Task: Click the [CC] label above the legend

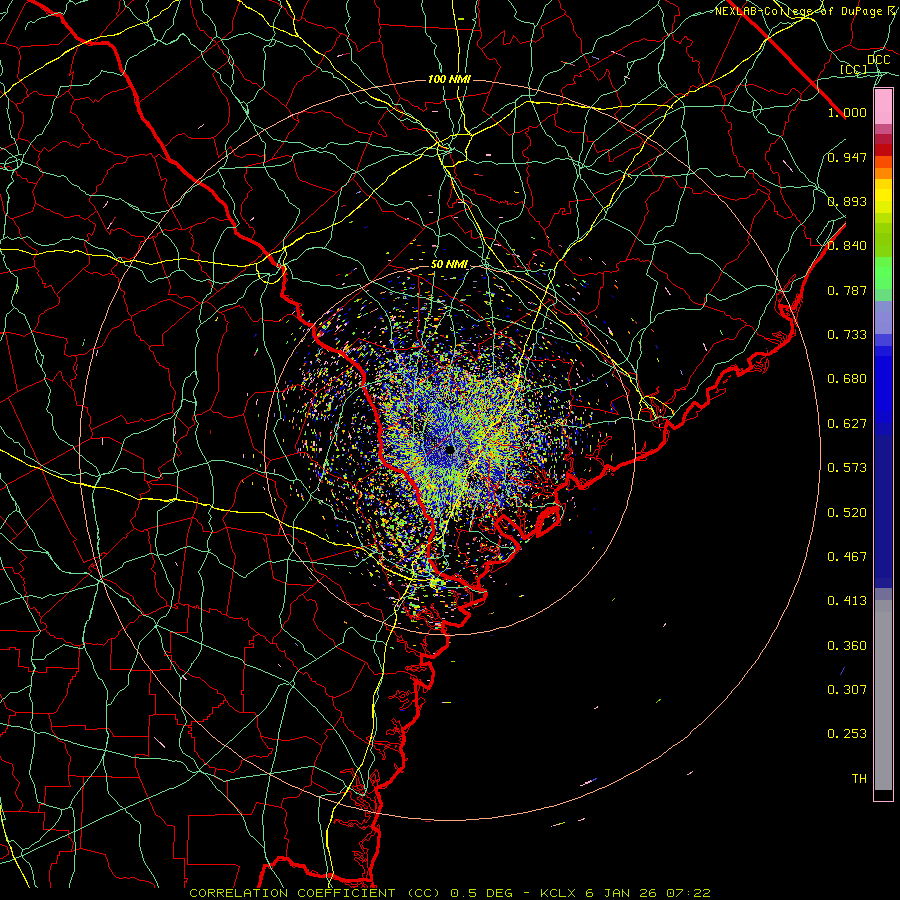Action: [x=854, y=69]
